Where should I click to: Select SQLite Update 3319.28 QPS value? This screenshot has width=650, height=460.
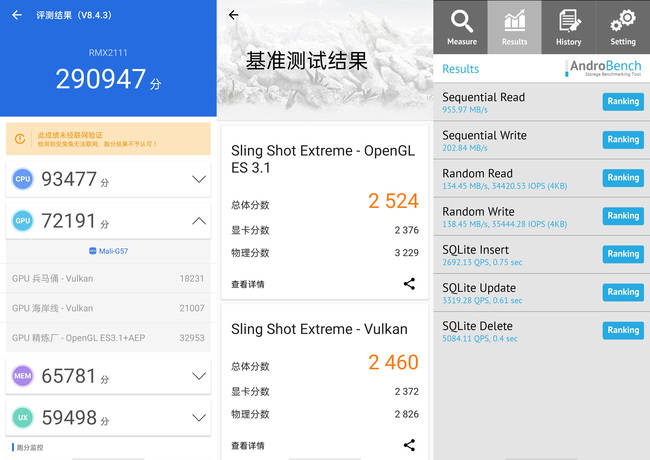(482, 300)
